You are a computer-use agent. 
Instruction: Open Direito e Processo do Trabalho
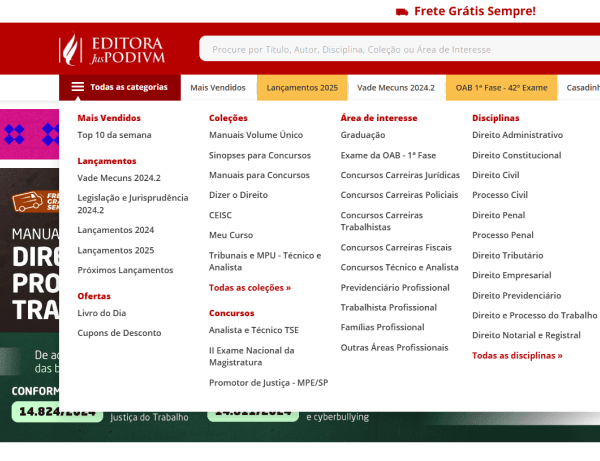pos(535,316)
